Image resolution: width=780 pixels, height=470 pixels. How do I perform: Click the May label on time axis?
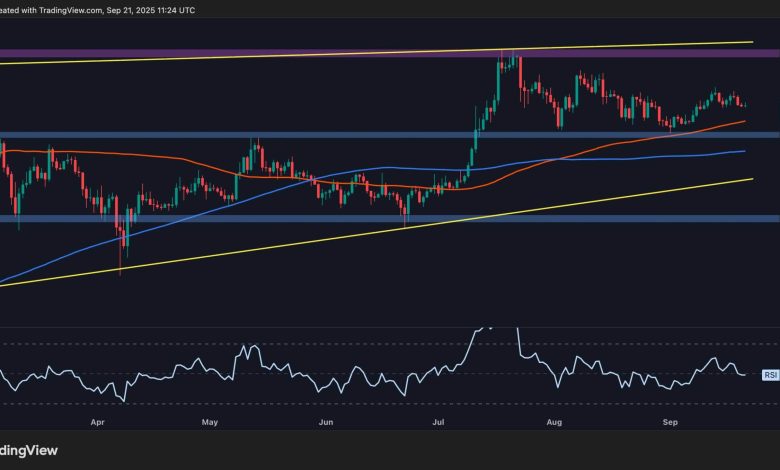[210, 422]
